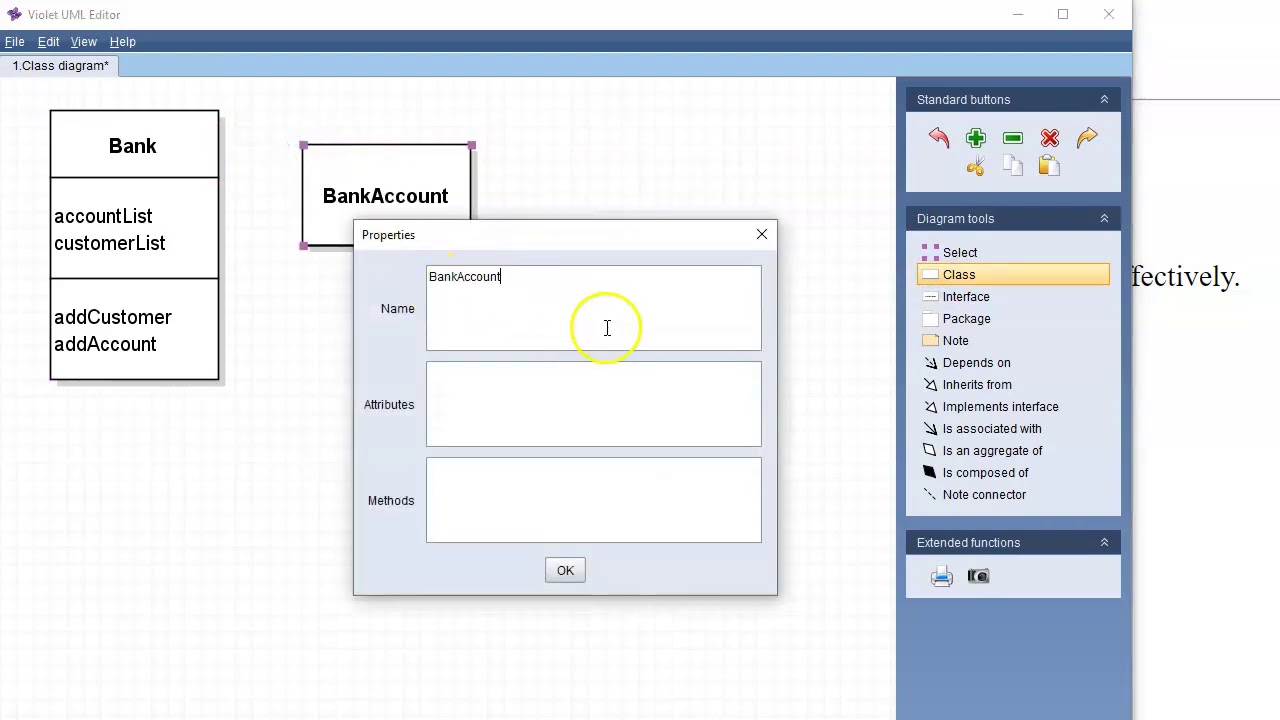The image size is (1280, 720).
Task: Collapse the Extended functions panel
Action: (1104, 542)
